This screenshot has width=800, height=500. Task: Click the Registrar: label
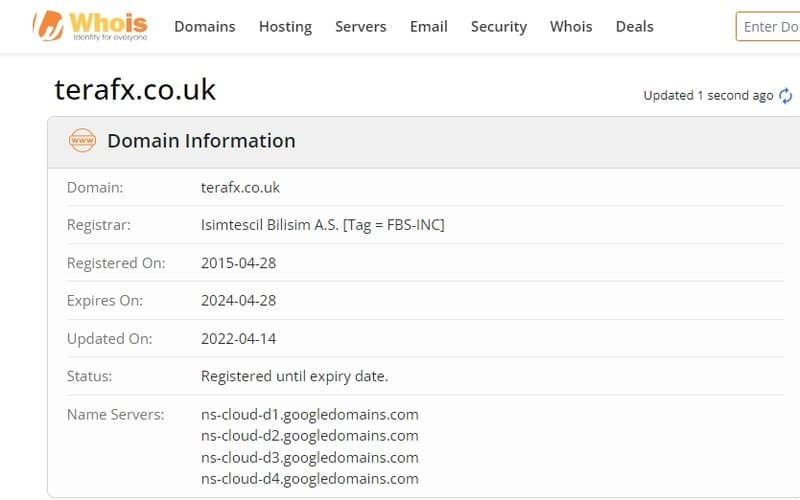[x=98, y=225]
